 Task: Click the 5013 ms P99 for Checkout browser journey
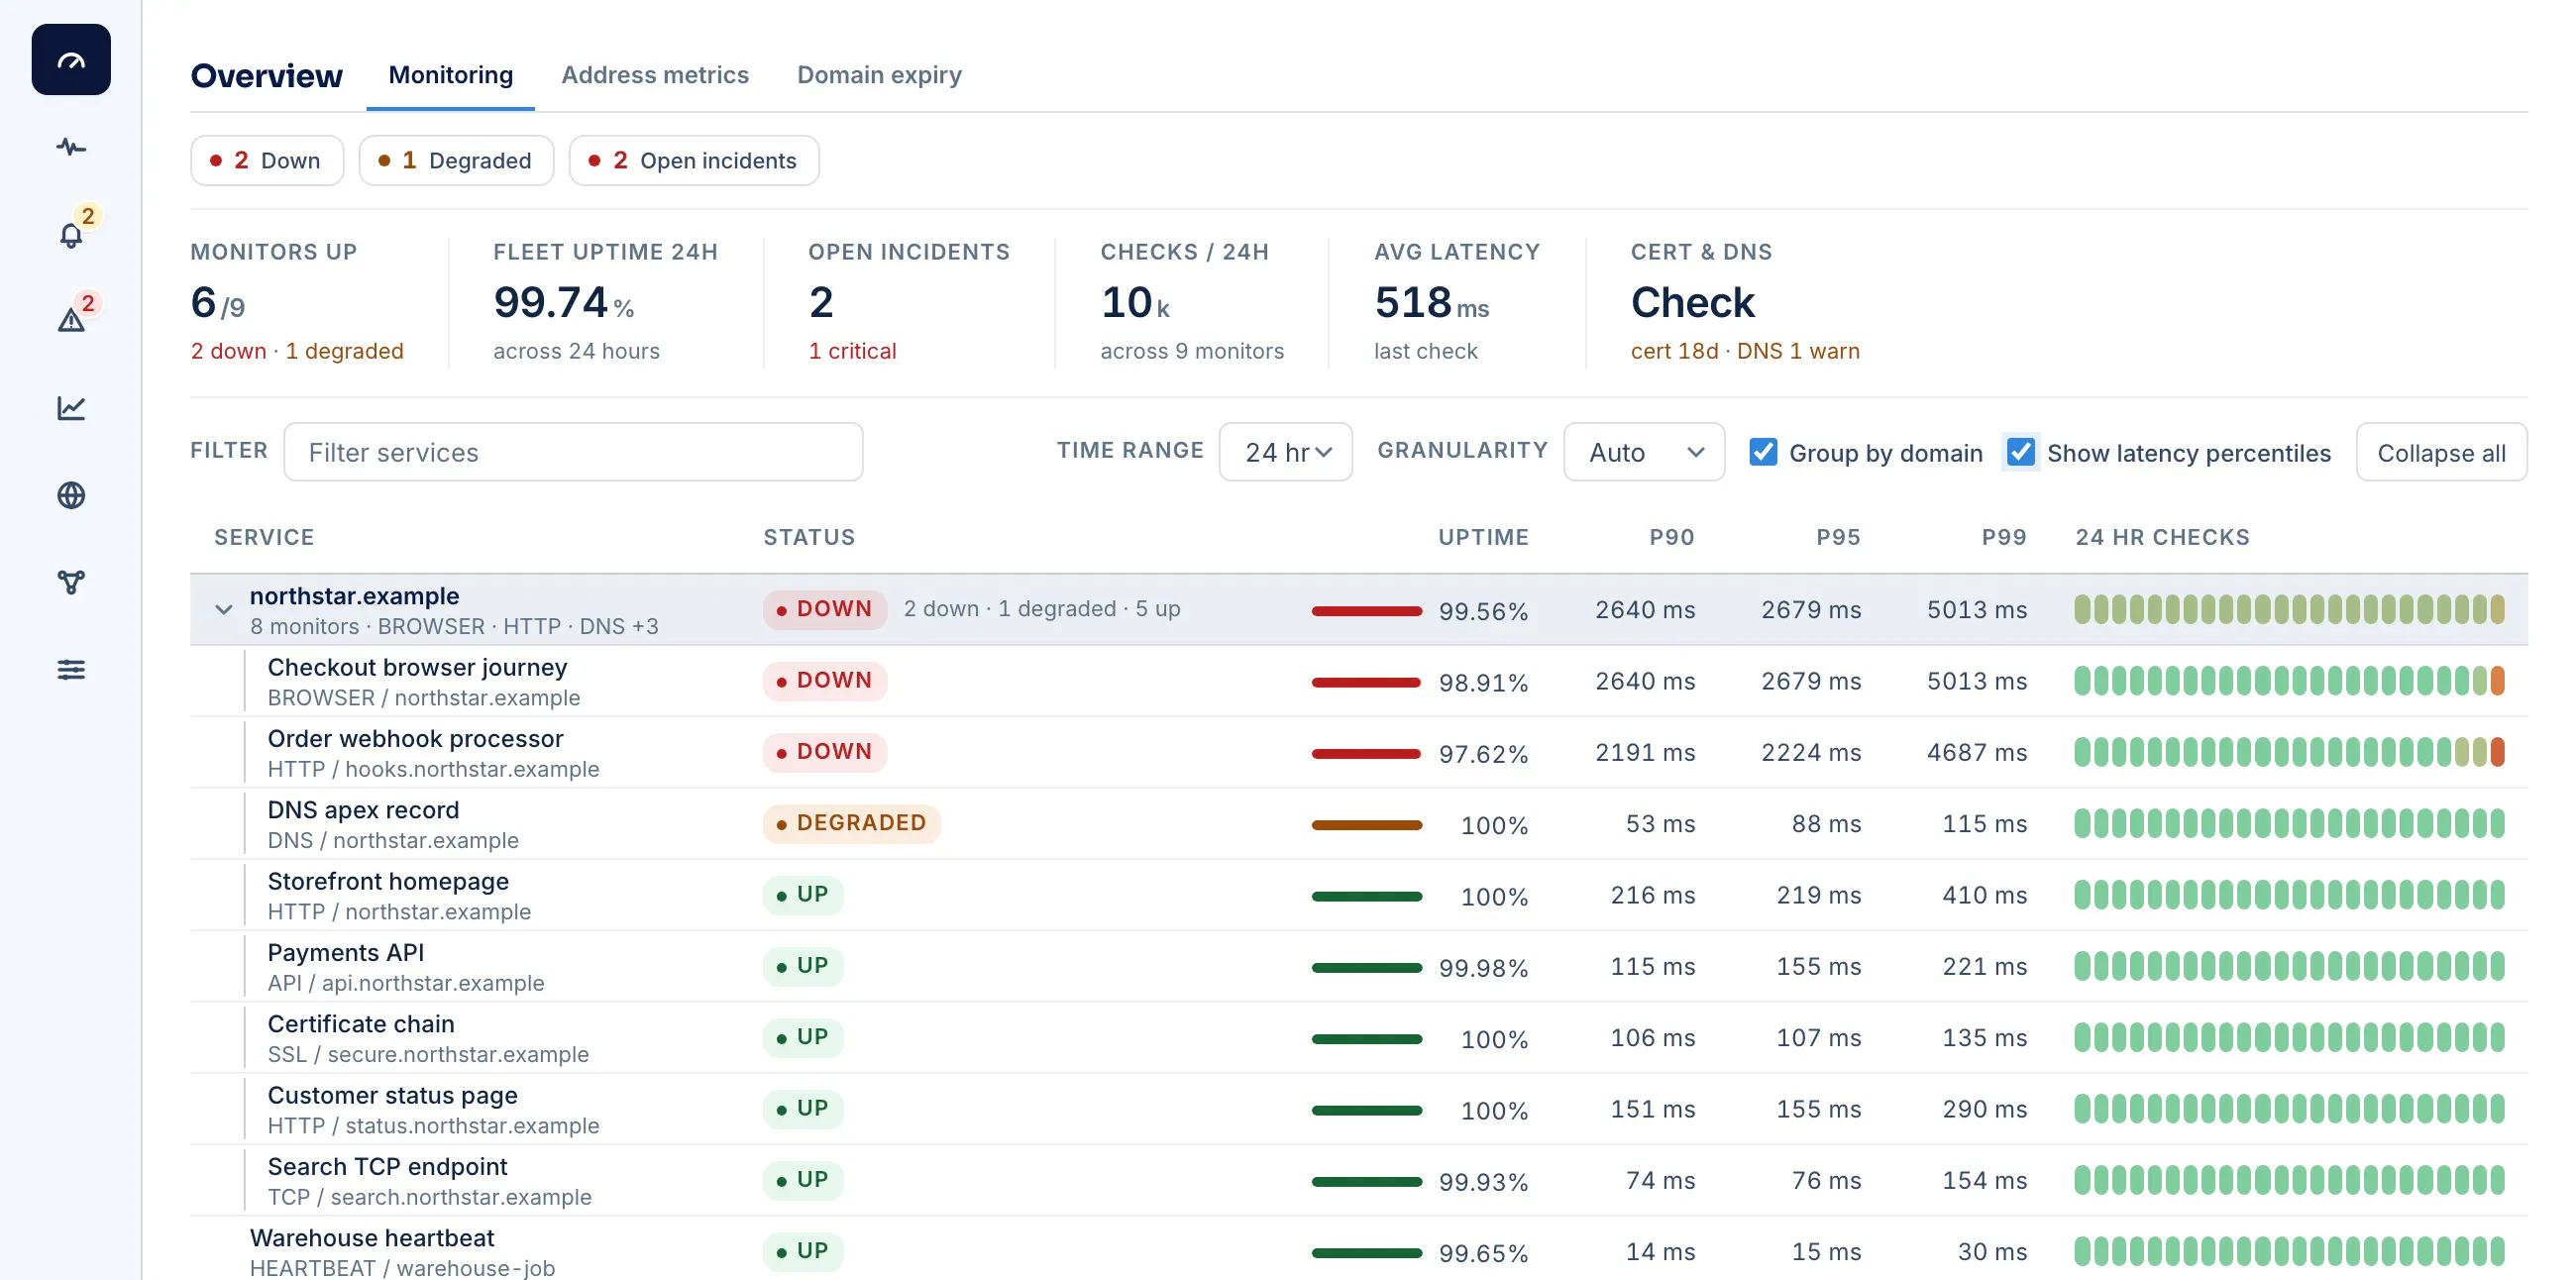[1977, 681]
